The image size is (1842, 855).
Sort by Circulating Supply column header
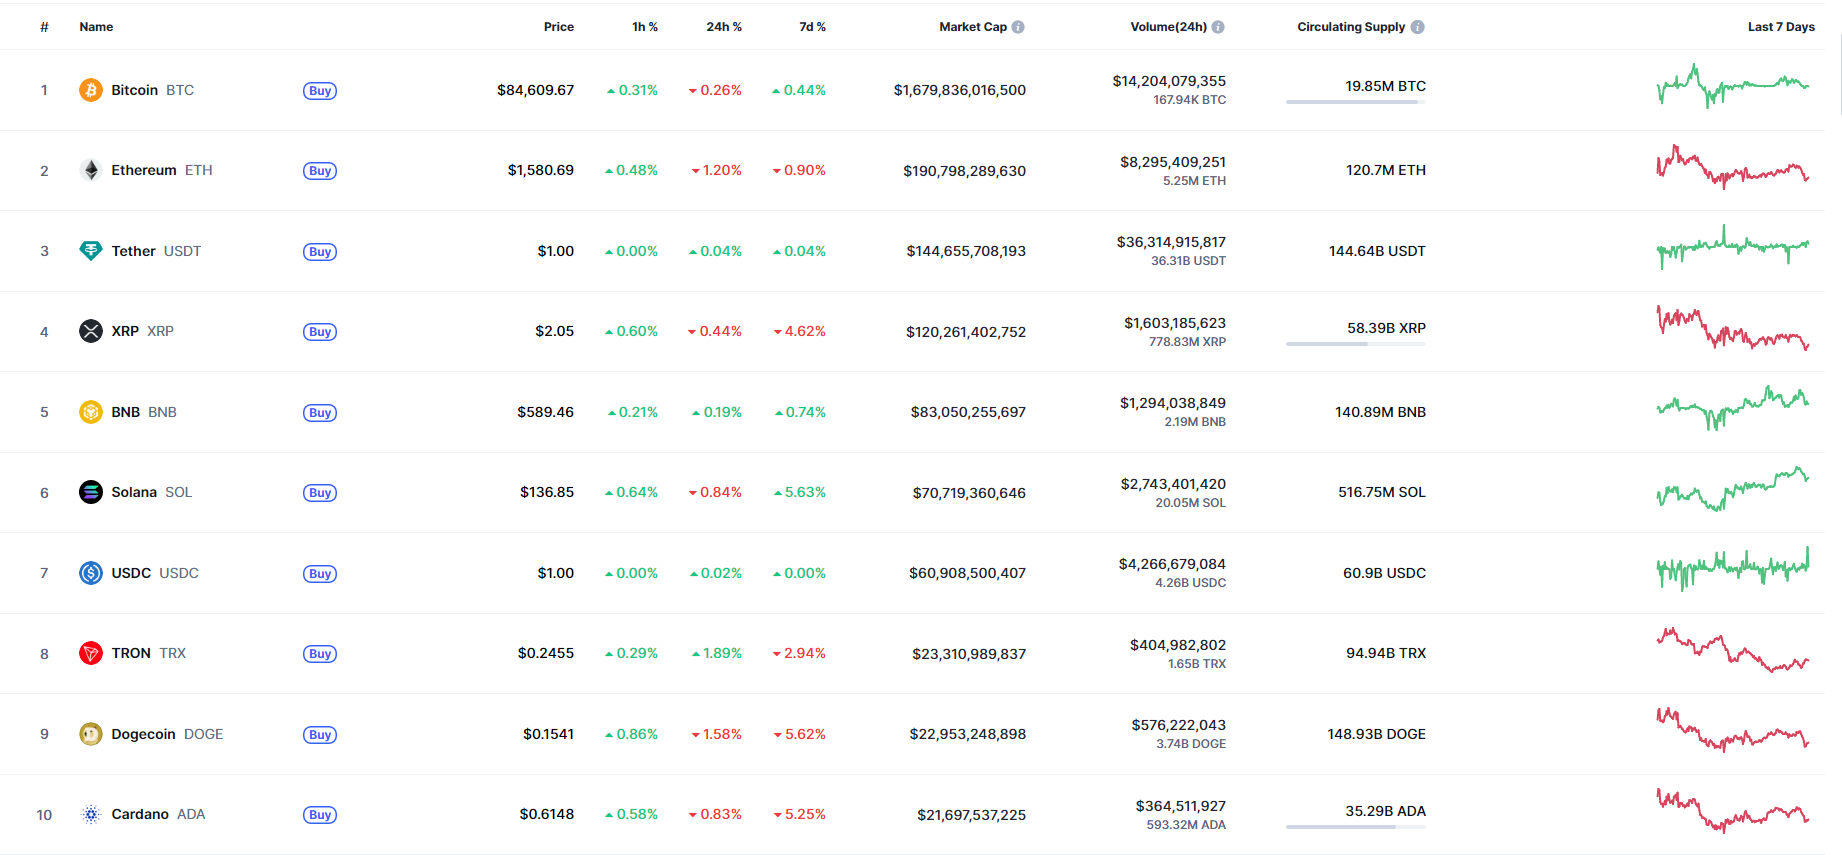tap(1351, 27)
